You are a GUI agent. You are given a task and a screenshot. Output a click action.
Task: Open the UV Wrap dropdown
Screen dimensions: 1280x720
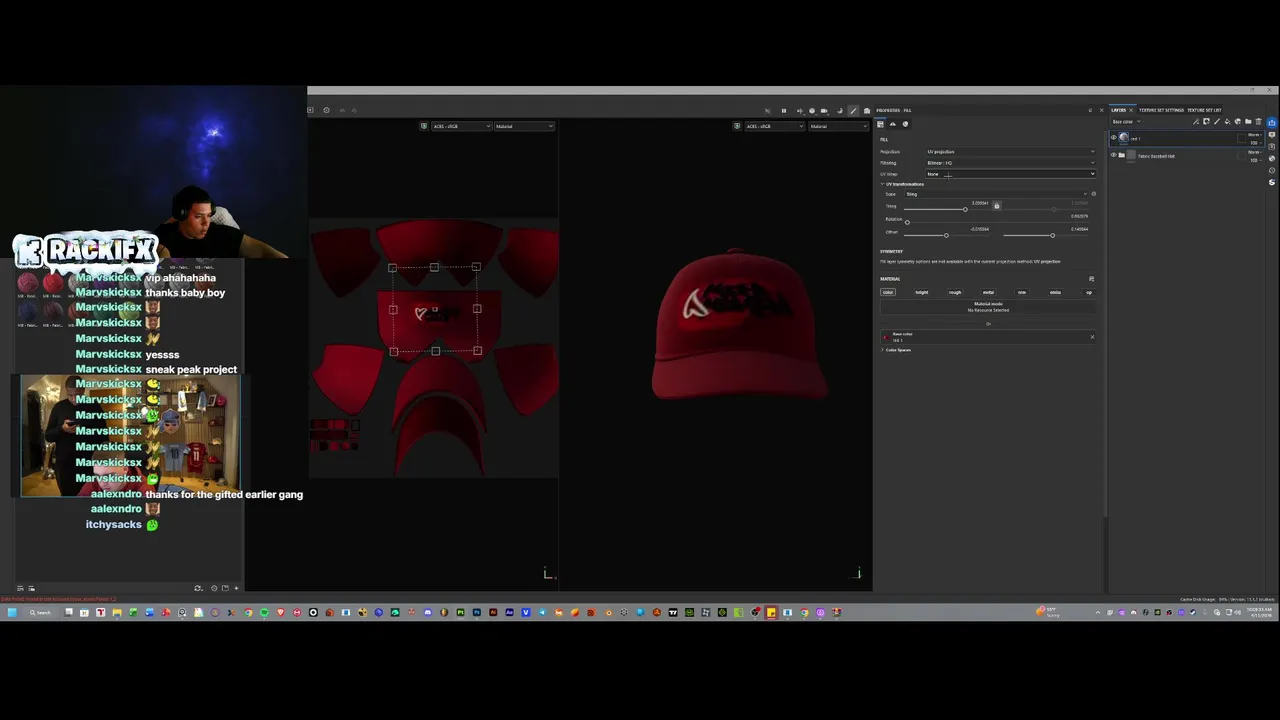pos(1010,174)
